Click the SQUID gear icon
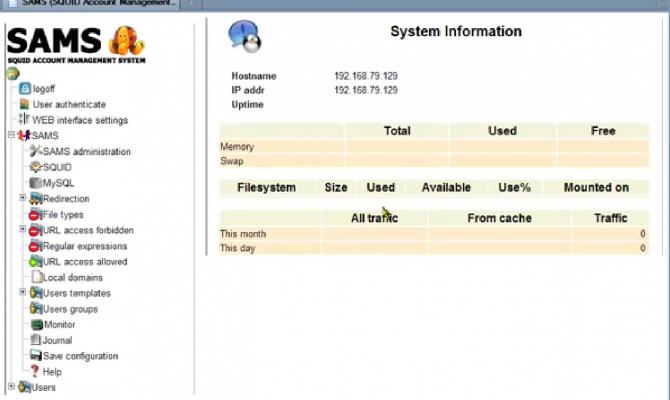 point(35,167)
